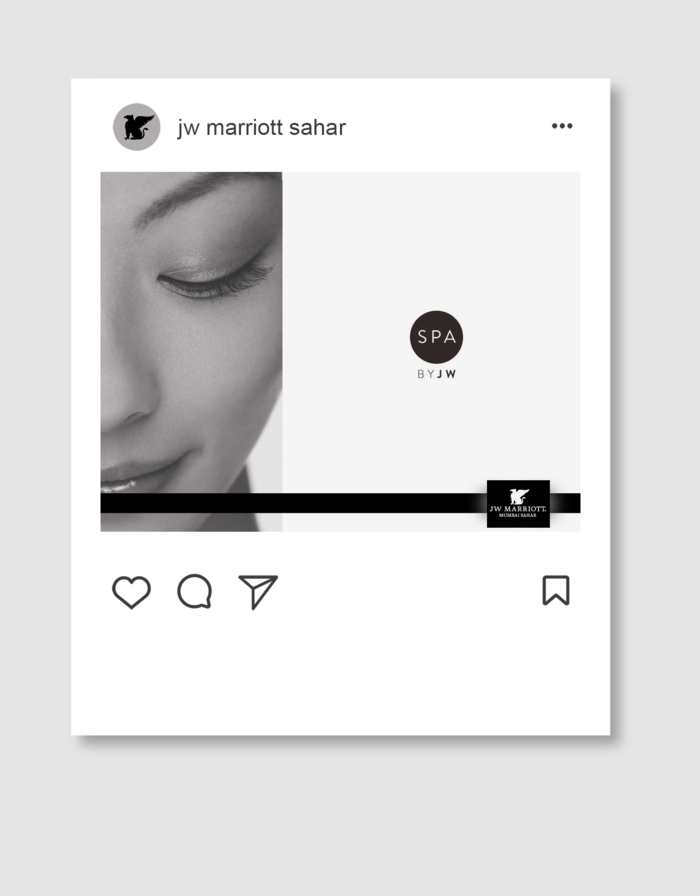Click the dark SPA circle logo
The width and height of the screenshot is (700, 896).
(x=436, y=337)
